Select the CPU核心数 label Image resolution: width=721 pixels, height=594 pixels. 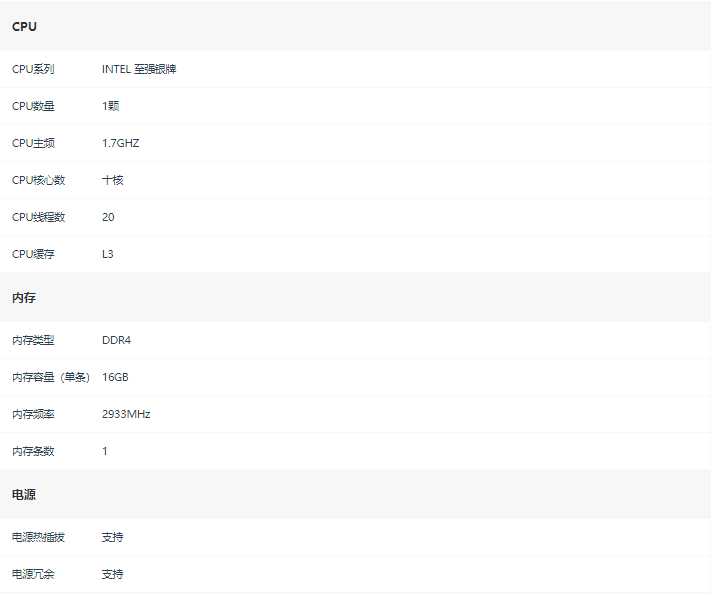click(x=39, y=180)
